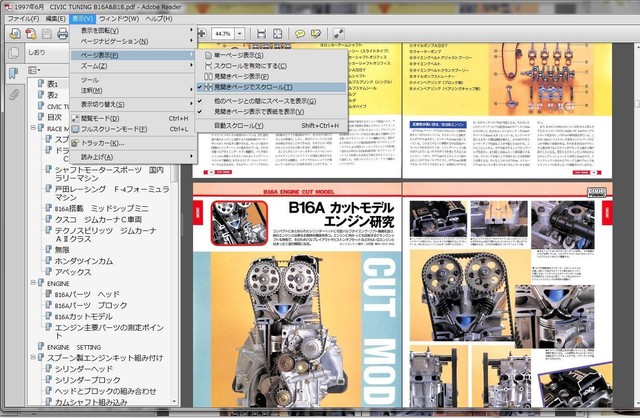Click the 単一ページ表示 page icon
Image resolution: width=640 pixels, height=418 pixels.
208,55
